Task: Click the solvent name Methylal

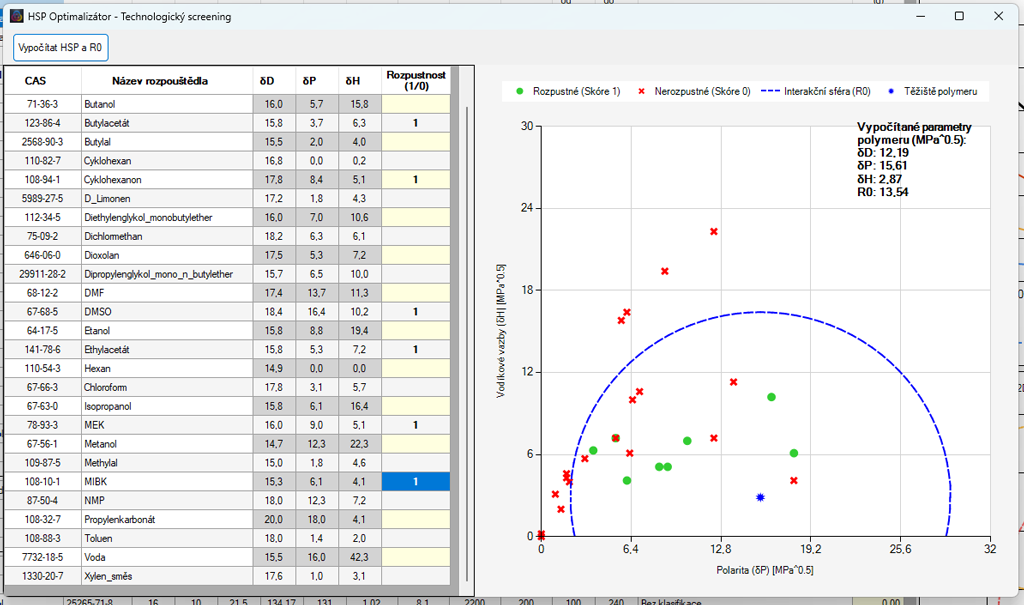Action: [101, 463]
